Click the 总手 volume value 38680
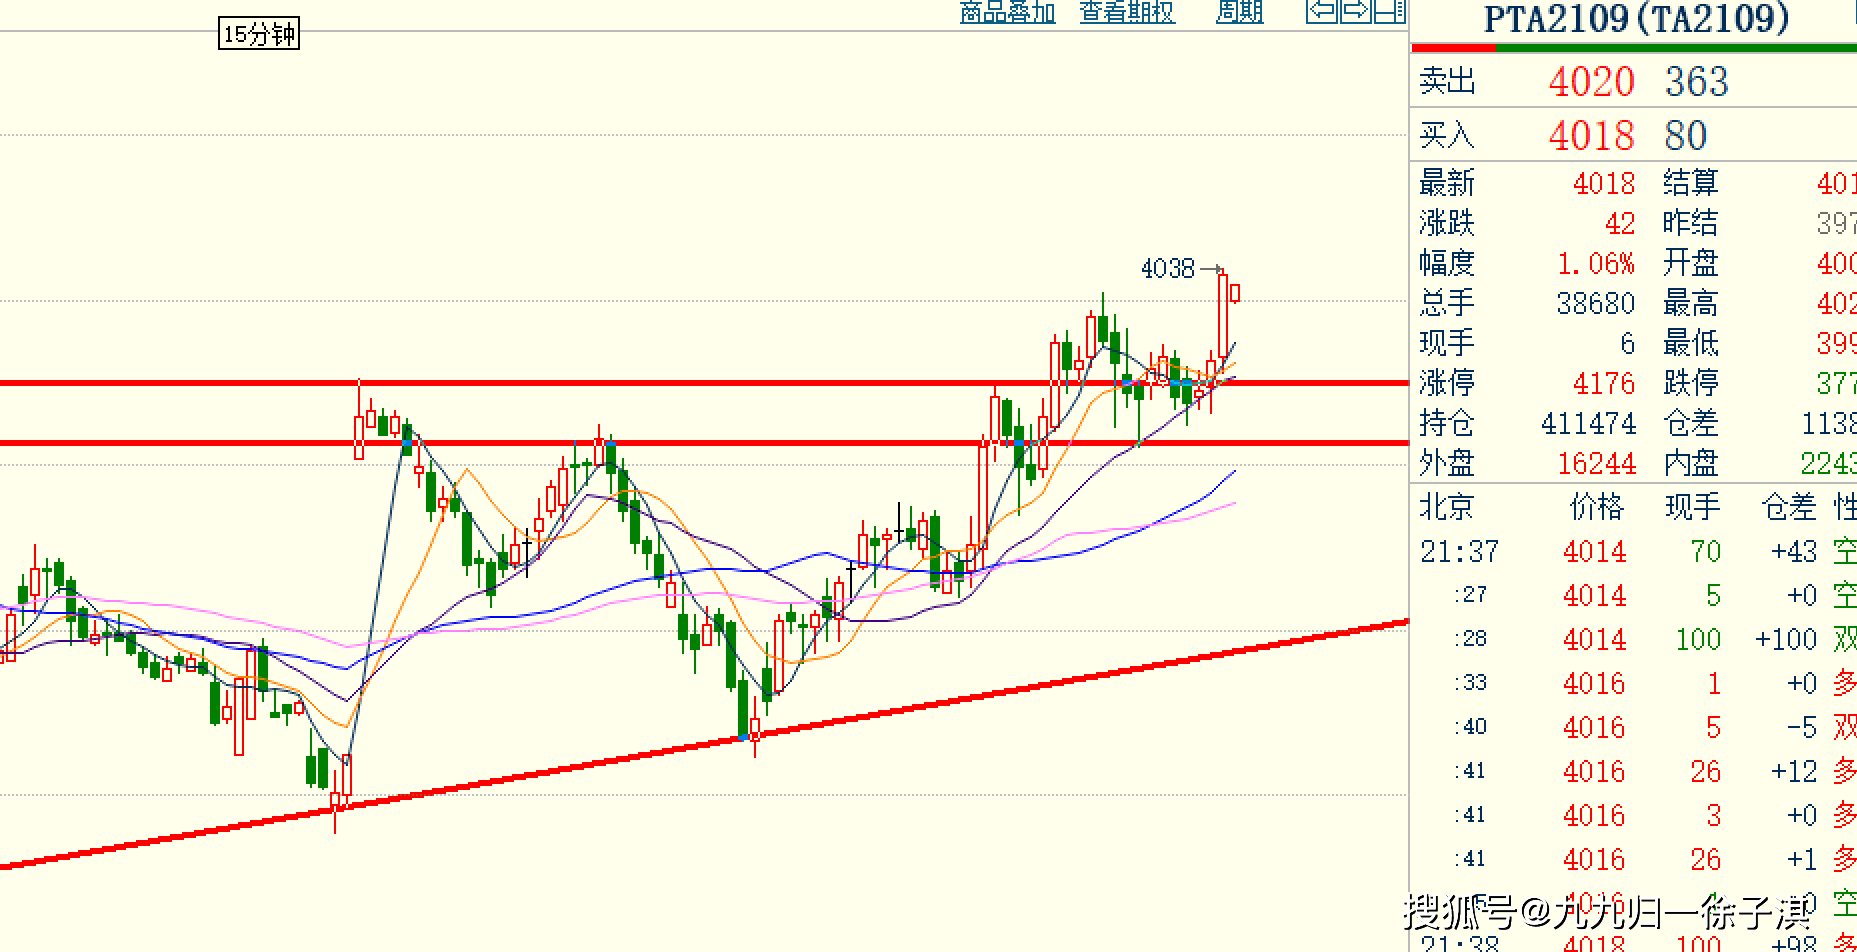Image resolution: width=1857 pixels, height=952 pixels. coord(1595,304)
